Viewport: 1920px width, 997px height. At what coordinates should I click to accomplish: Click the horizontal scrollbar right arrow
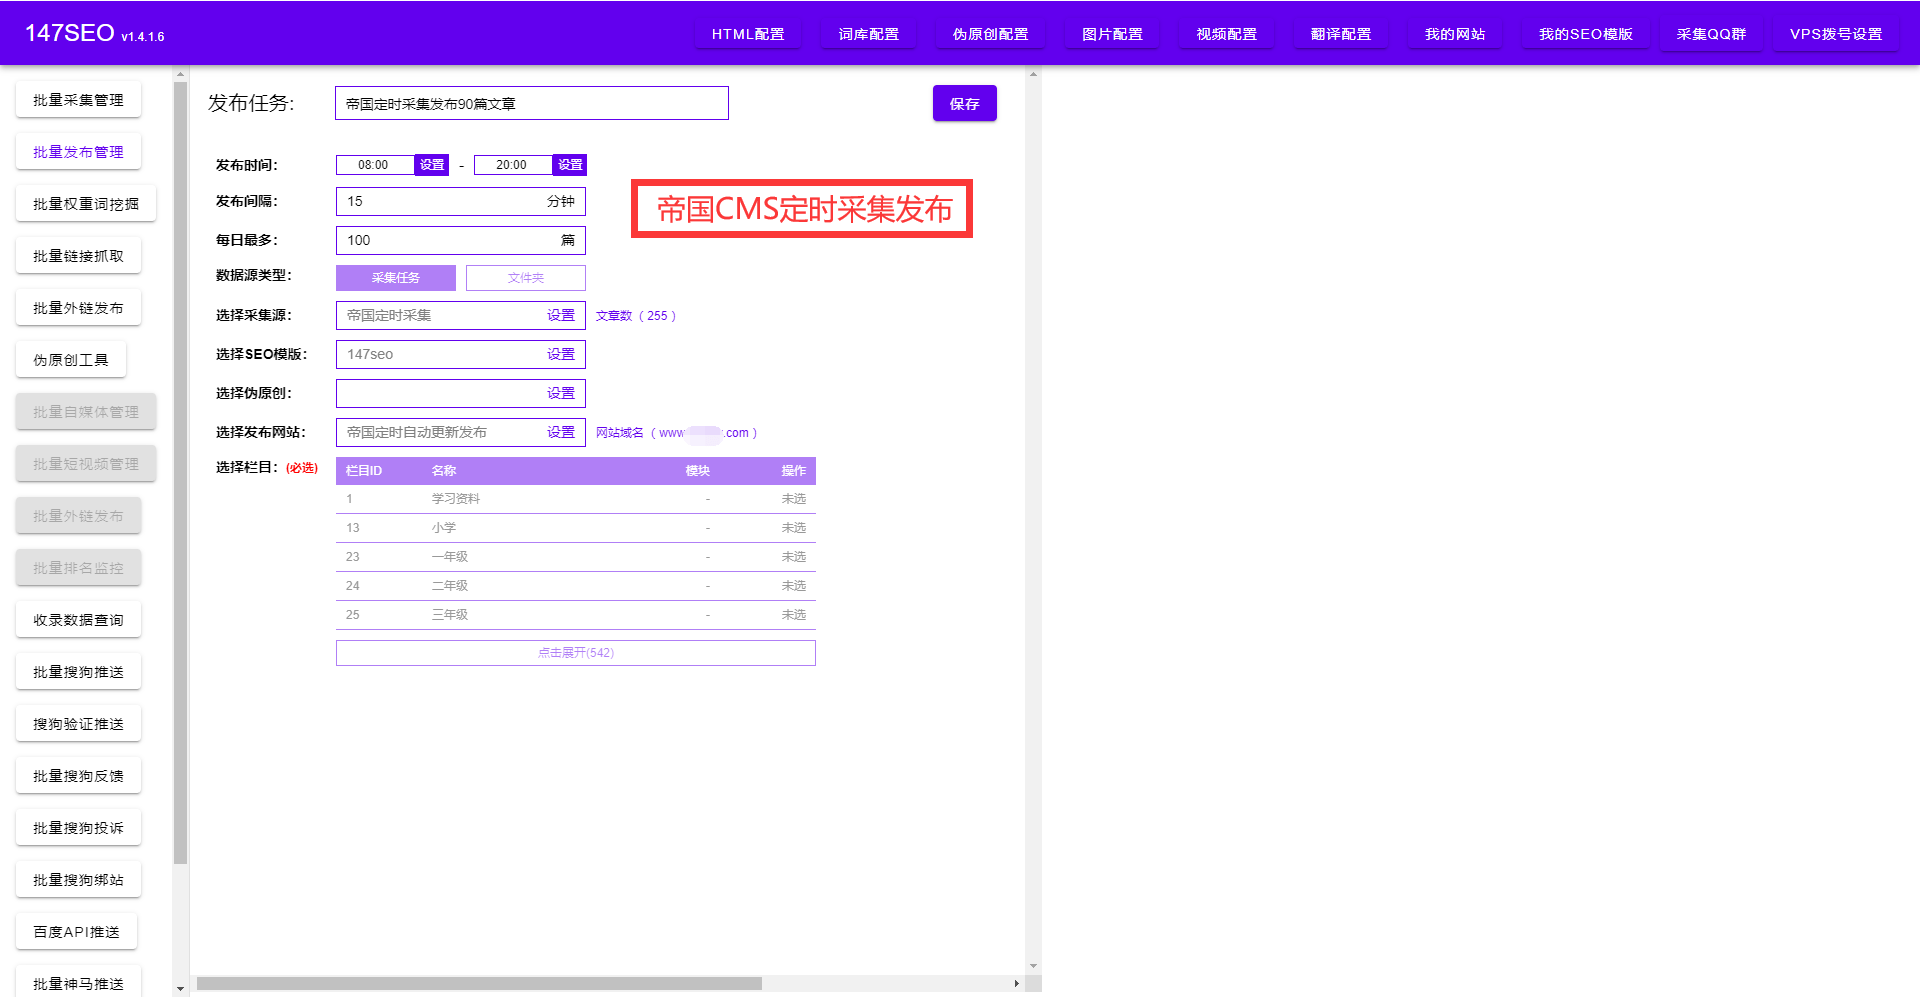pos(1017,984)
